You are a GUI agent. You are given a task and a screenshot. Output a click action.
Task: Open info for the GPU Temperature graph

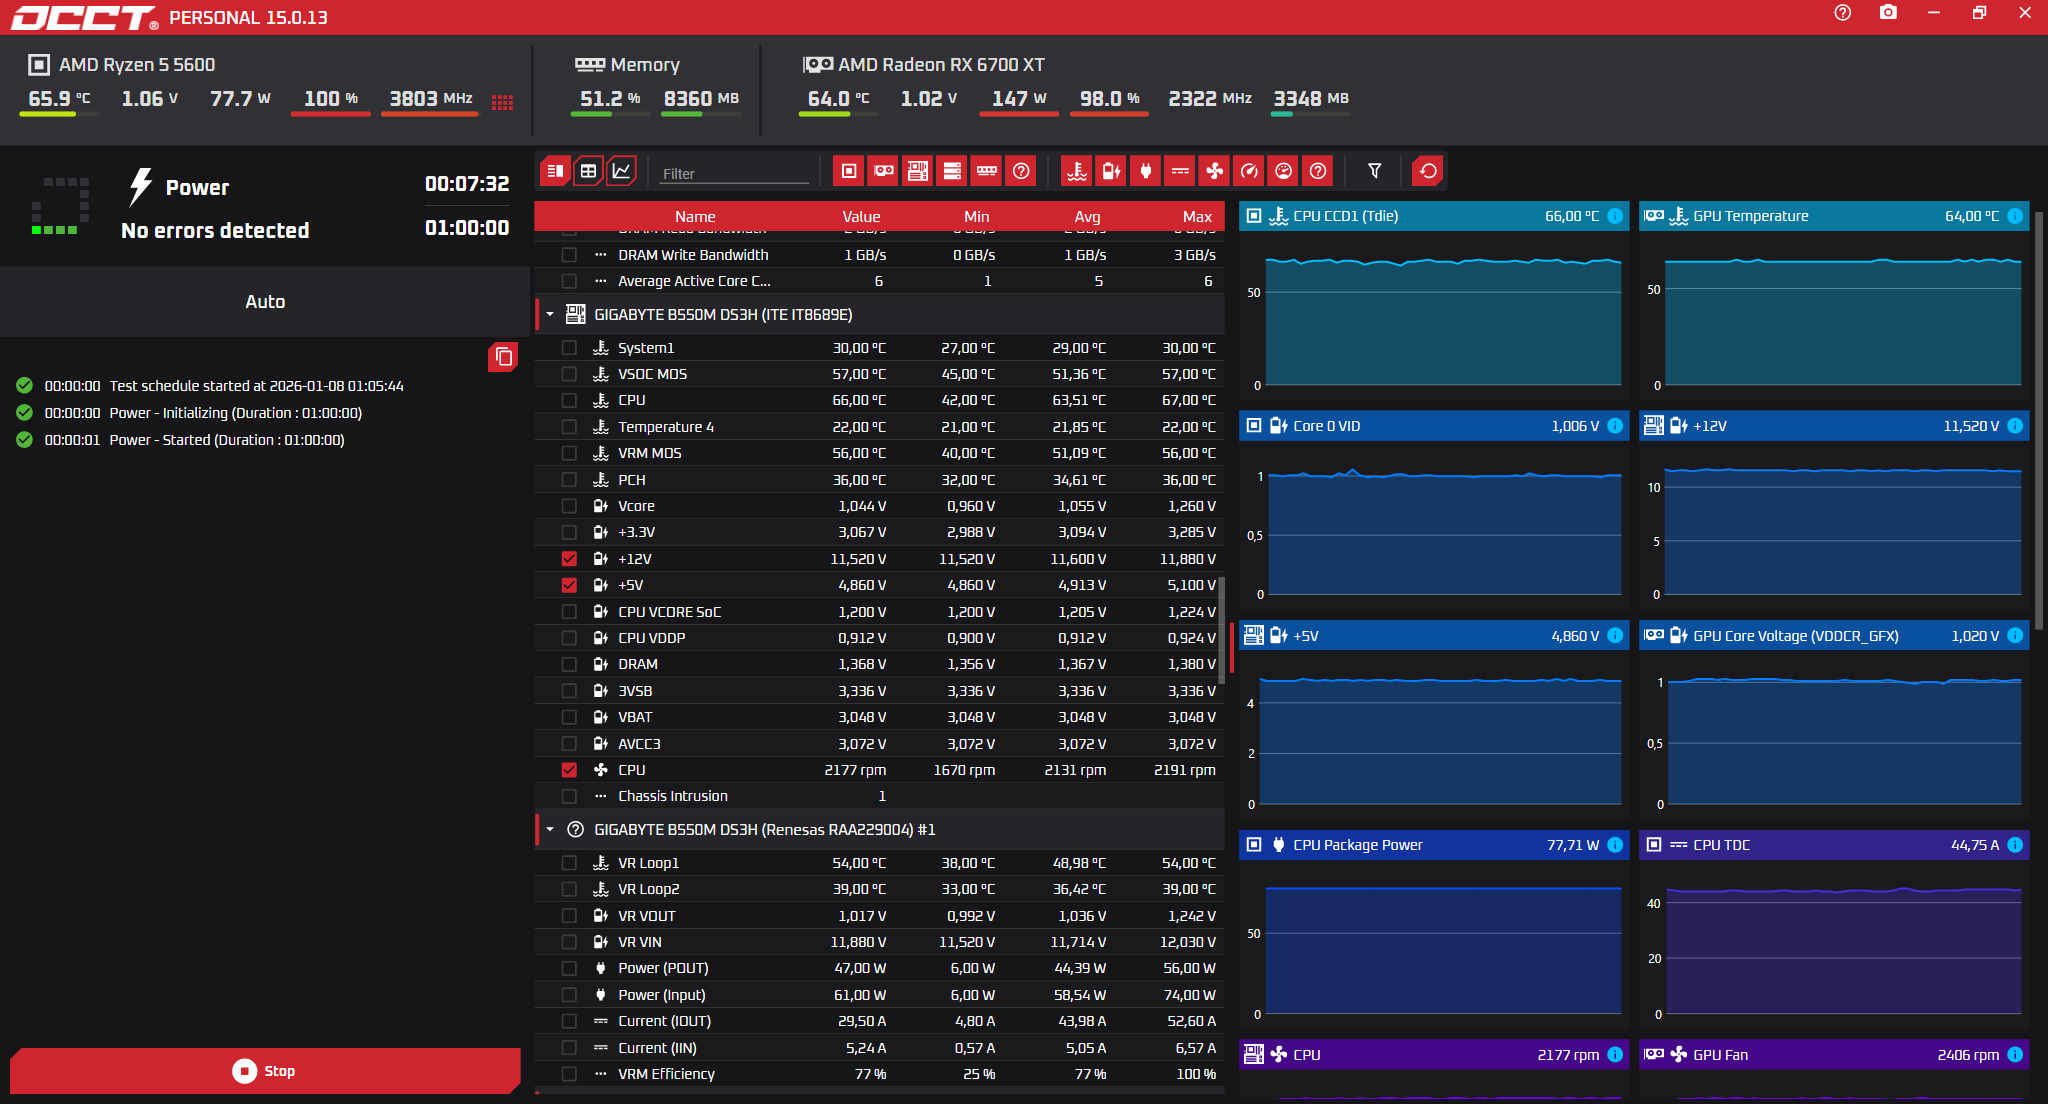click(2015, 216)
